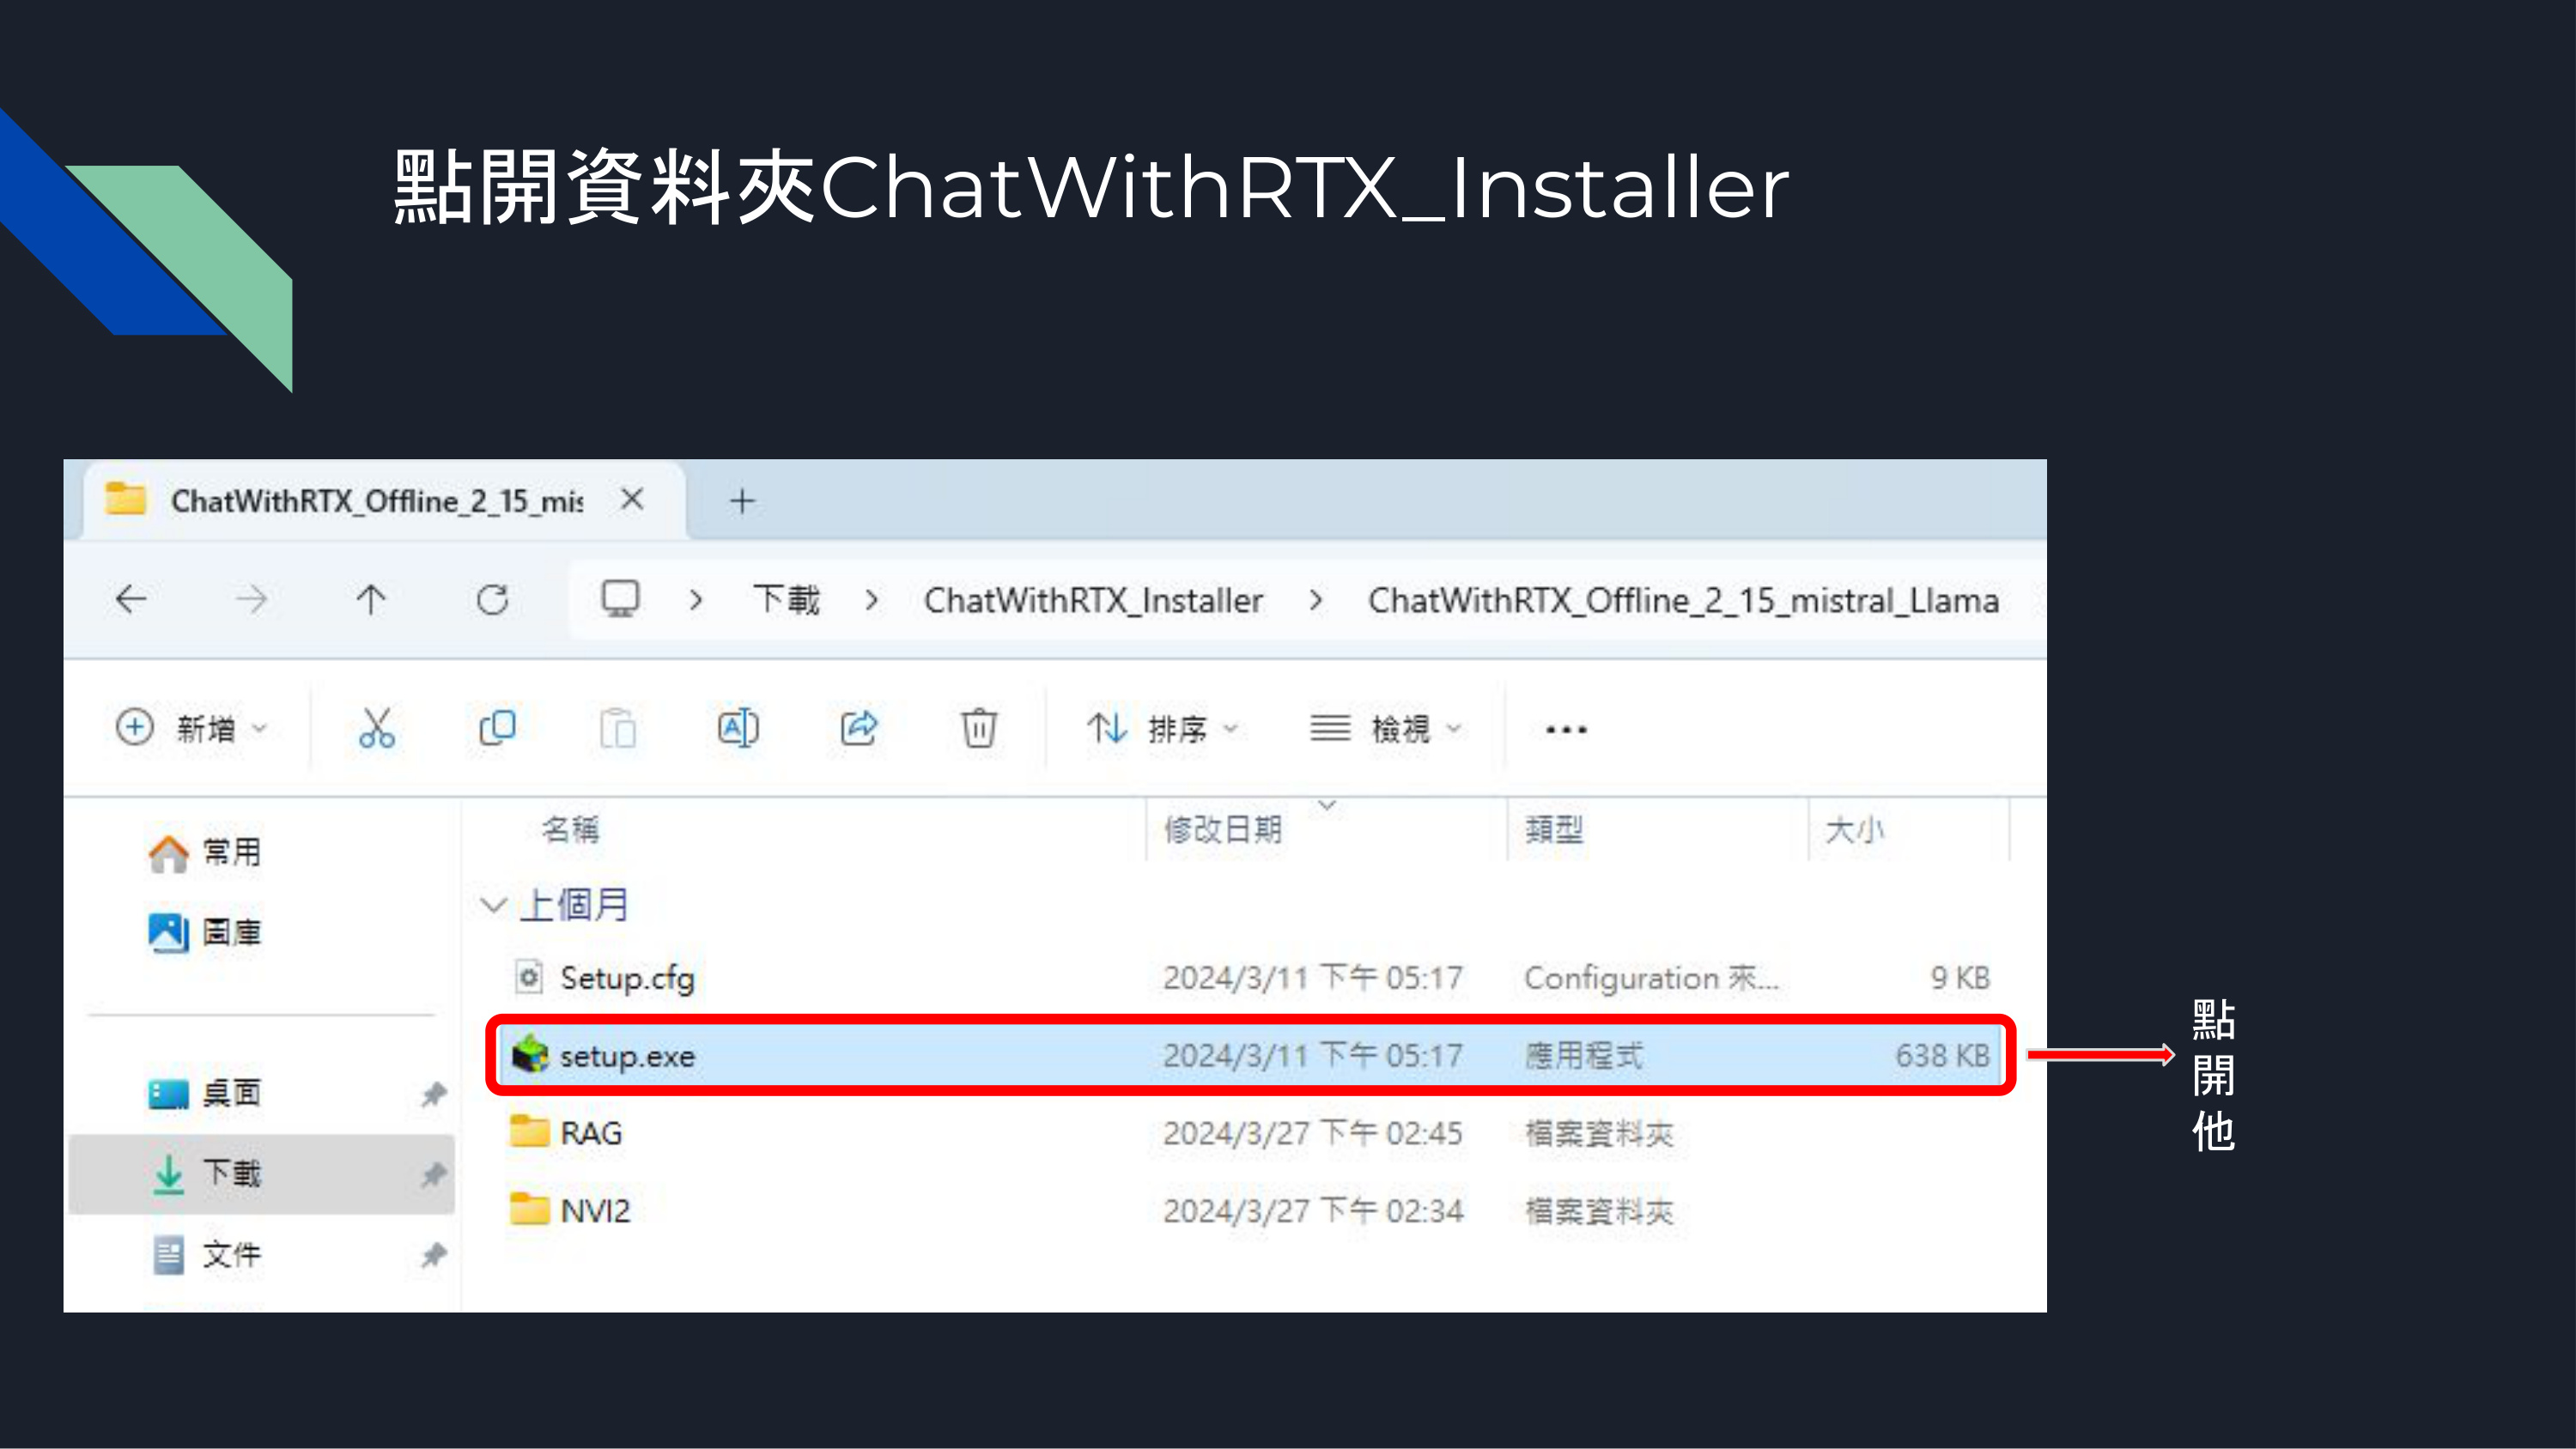Image resolution: width=2576 pixels, height=1449 pixels.
Task: Expand chevron after 下載 in address bar
Action: [x=872, y=600]
